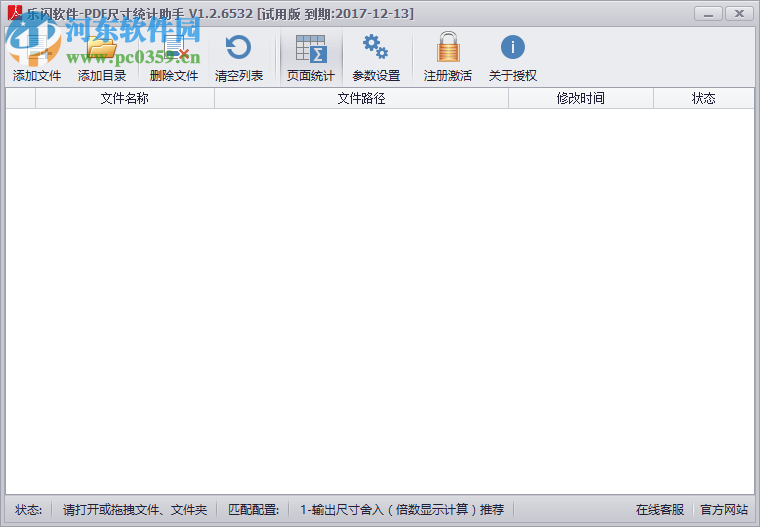Image resolution: width=760 pixels, height=527 pixels.
Task: Click the 1-输出尺寸舍入 matching config text
Action: pos(402,510)
